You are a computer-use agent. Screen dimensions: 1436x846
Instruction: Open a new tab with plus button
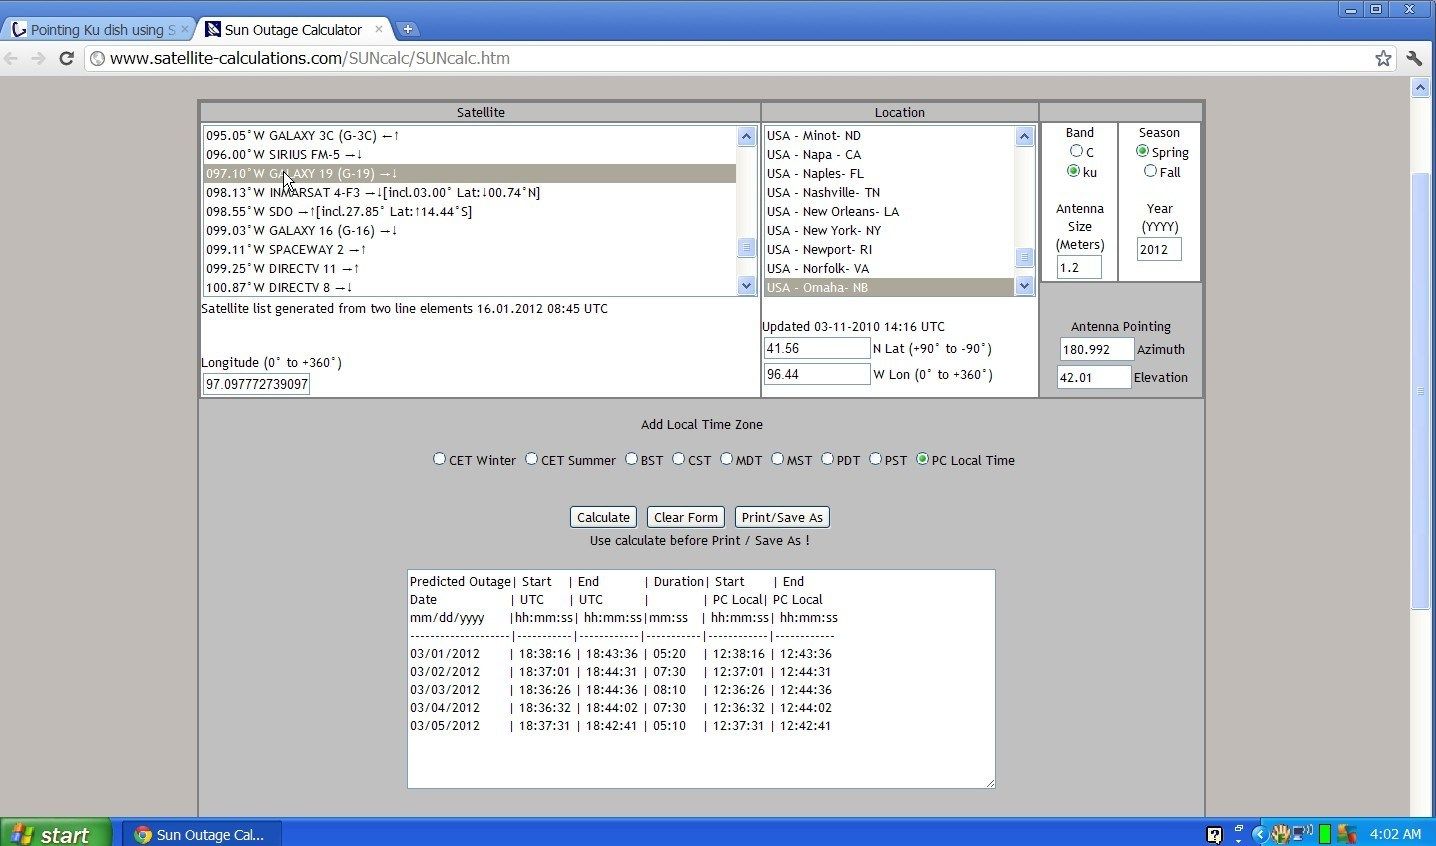coord(407,29)
